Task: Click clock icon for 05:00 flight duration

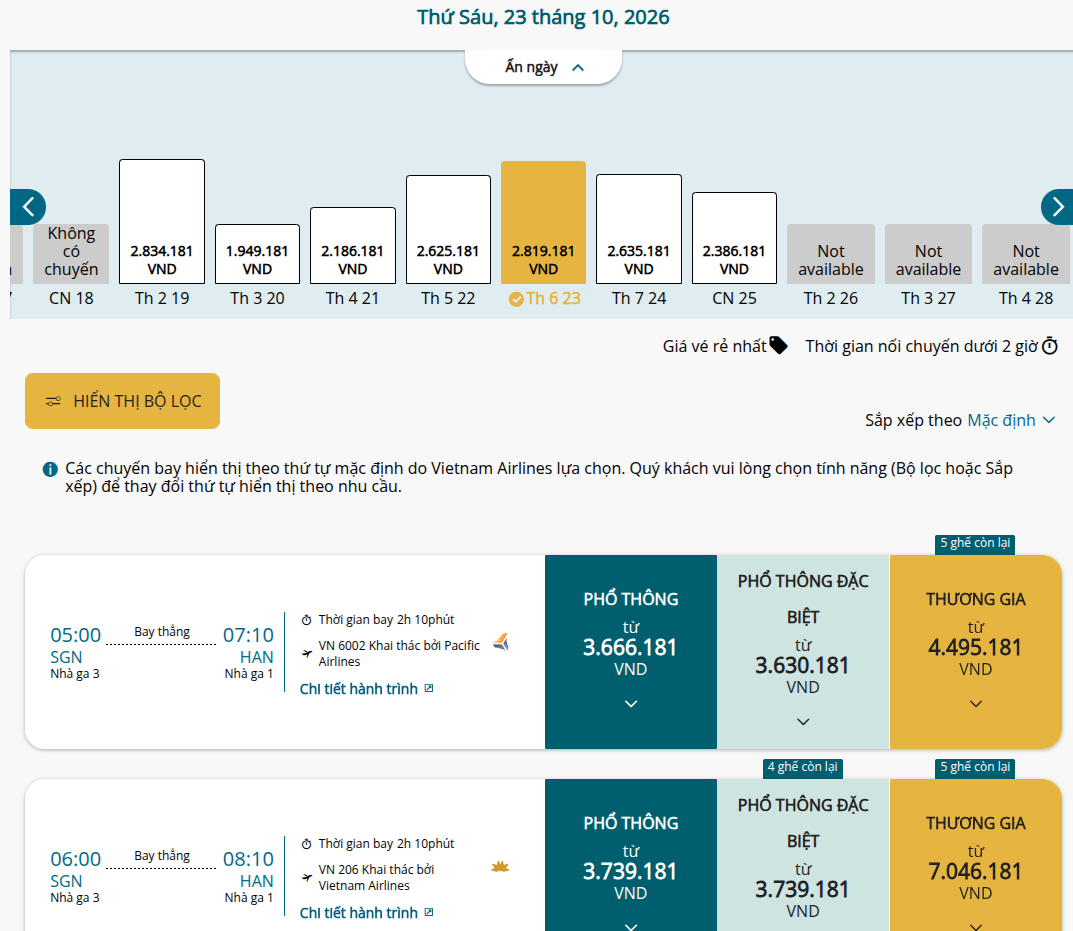Action: click(307, 620)
